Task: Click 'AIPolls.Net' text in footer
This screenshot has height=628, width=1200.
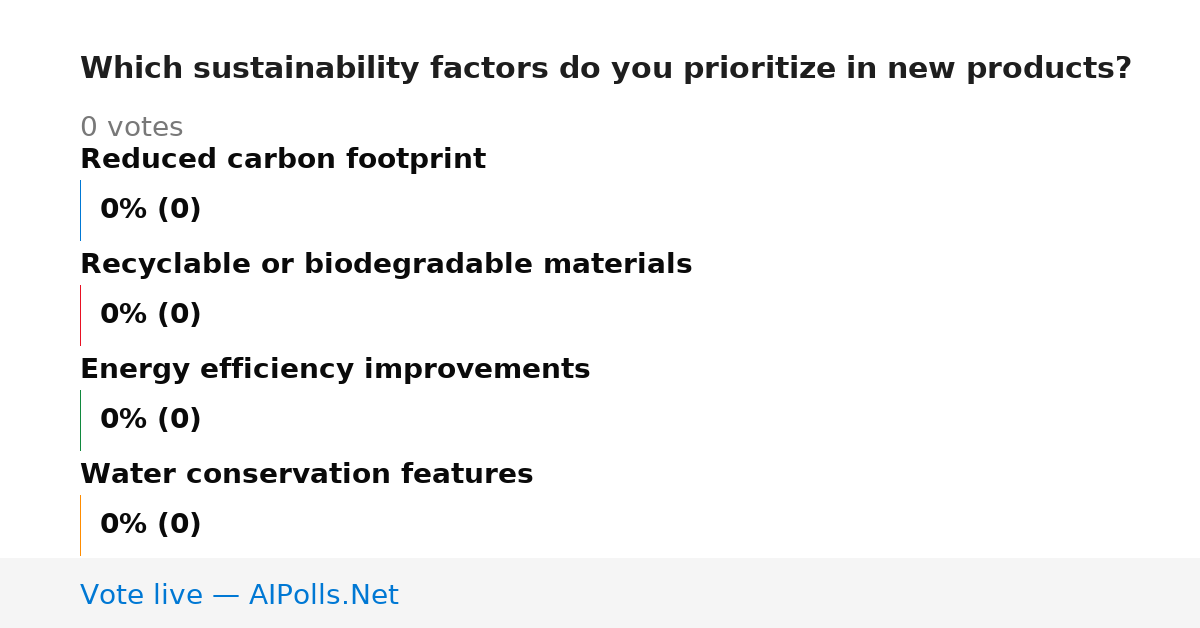Action: 323,595
